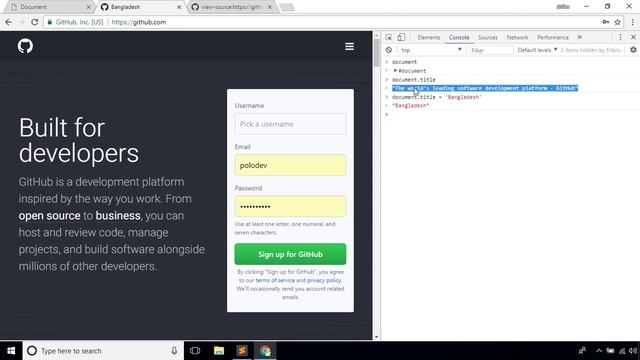This screenshot has height=360, width=640.
Task: Close the Bangladesh browser tab
Action: click(179, 7)
